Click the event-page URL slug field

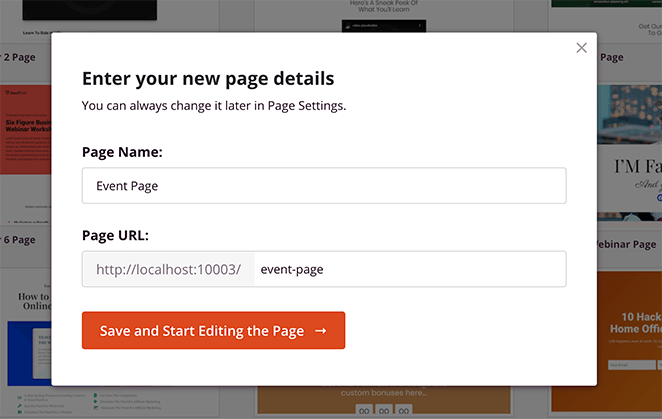pyautogui.click(x=410, y=269)
